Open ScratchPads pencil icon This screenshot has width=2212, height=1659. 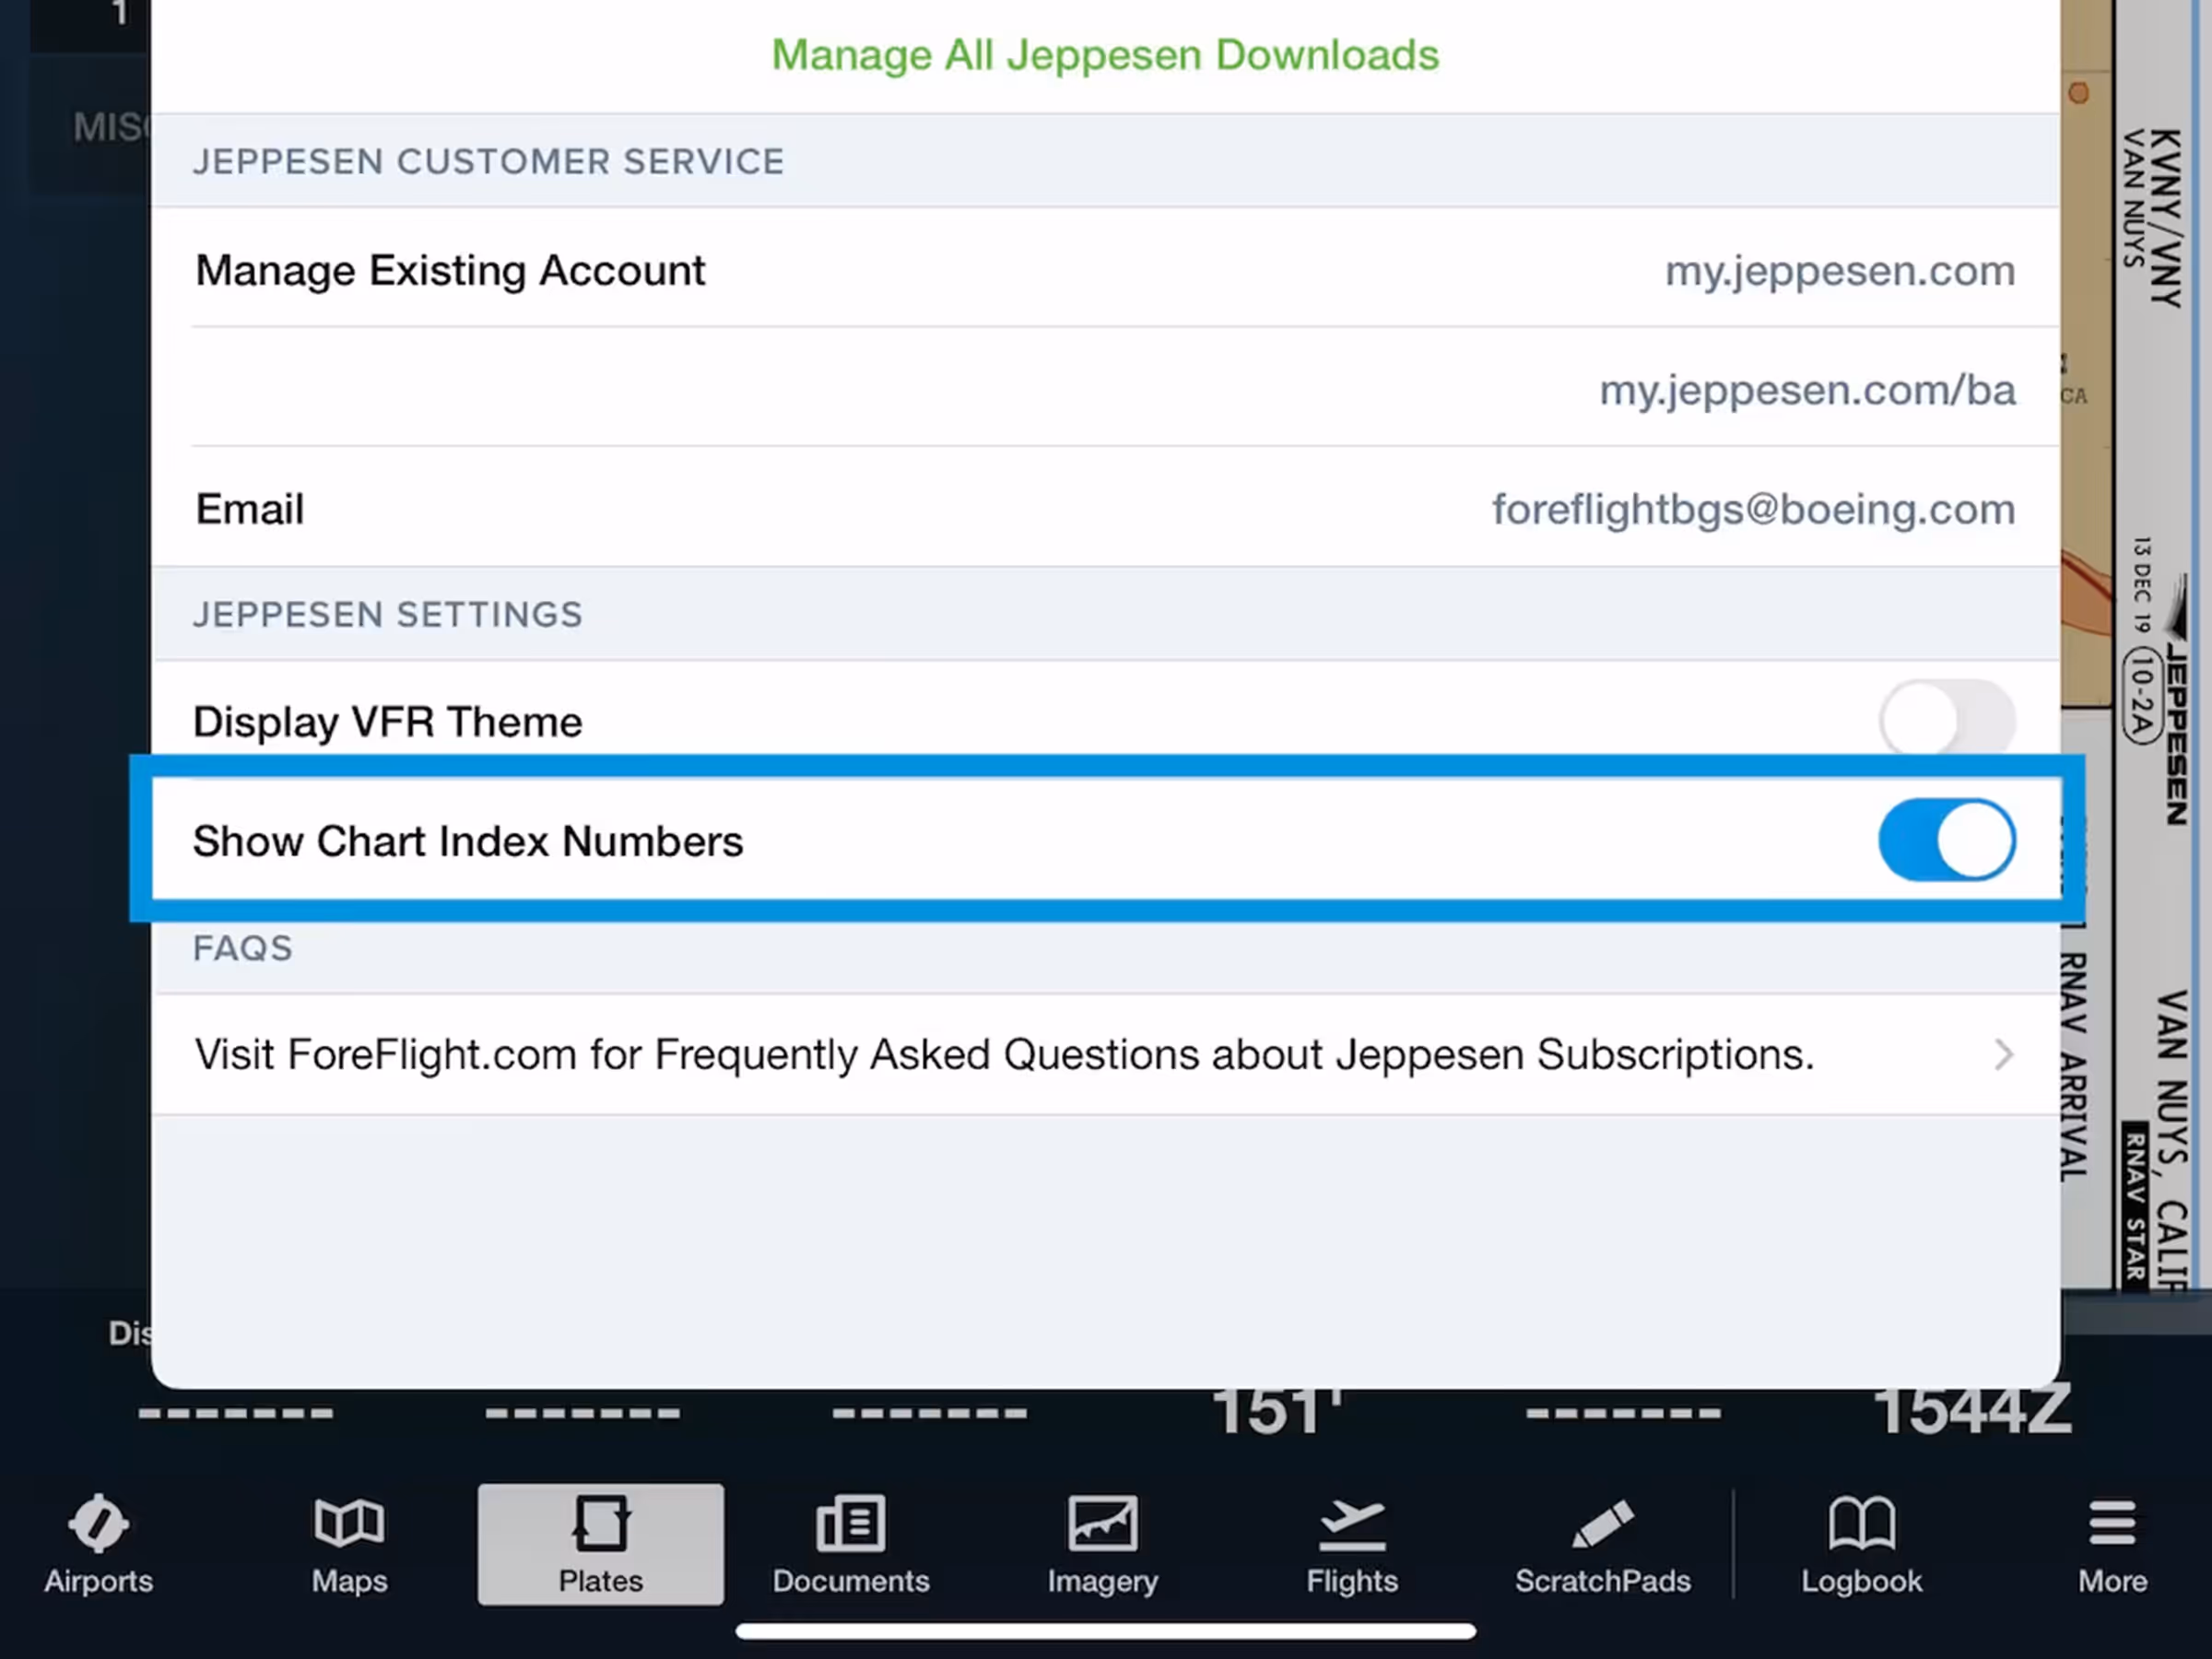(1602, 1524)
